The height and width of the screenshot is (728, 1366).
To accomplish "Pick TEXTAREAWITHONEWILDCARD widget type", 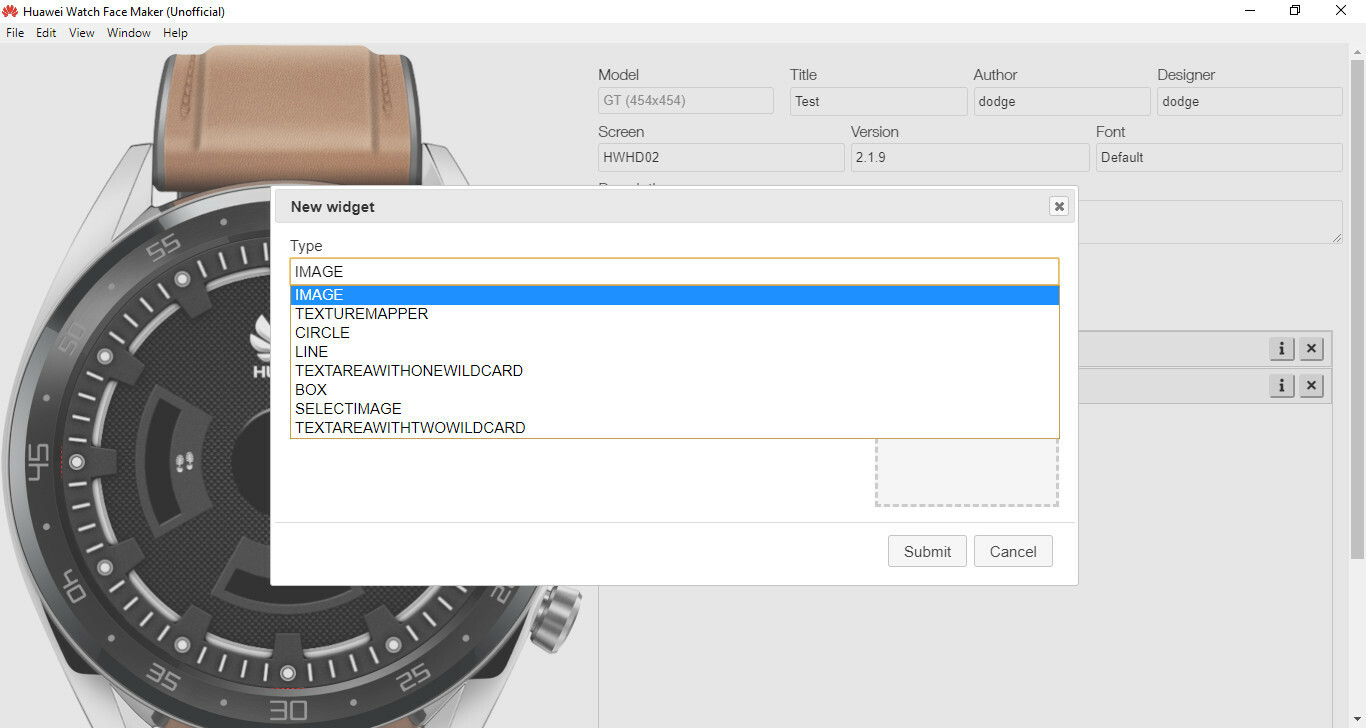I will (x=674, y=371).
